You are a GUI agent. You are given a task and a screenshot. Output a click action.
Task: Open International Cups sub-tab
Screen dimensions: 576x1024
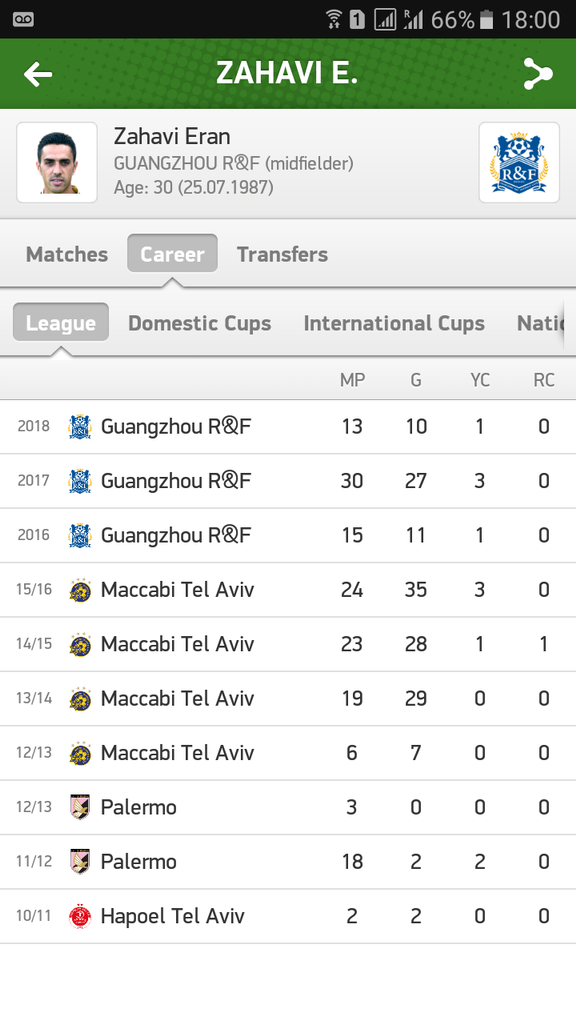[394, 323]
